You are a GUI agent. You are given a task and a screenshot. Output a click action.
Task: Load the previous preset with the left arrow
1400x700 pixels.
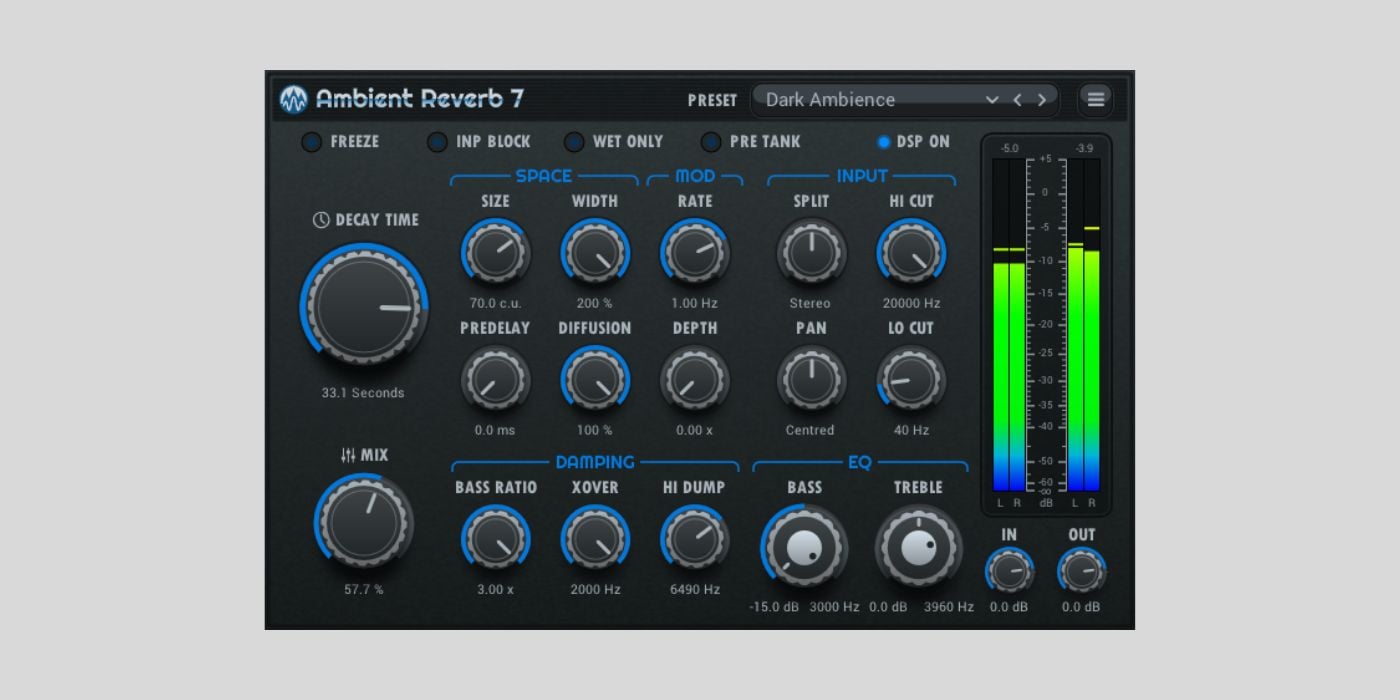click(1016, 100)
